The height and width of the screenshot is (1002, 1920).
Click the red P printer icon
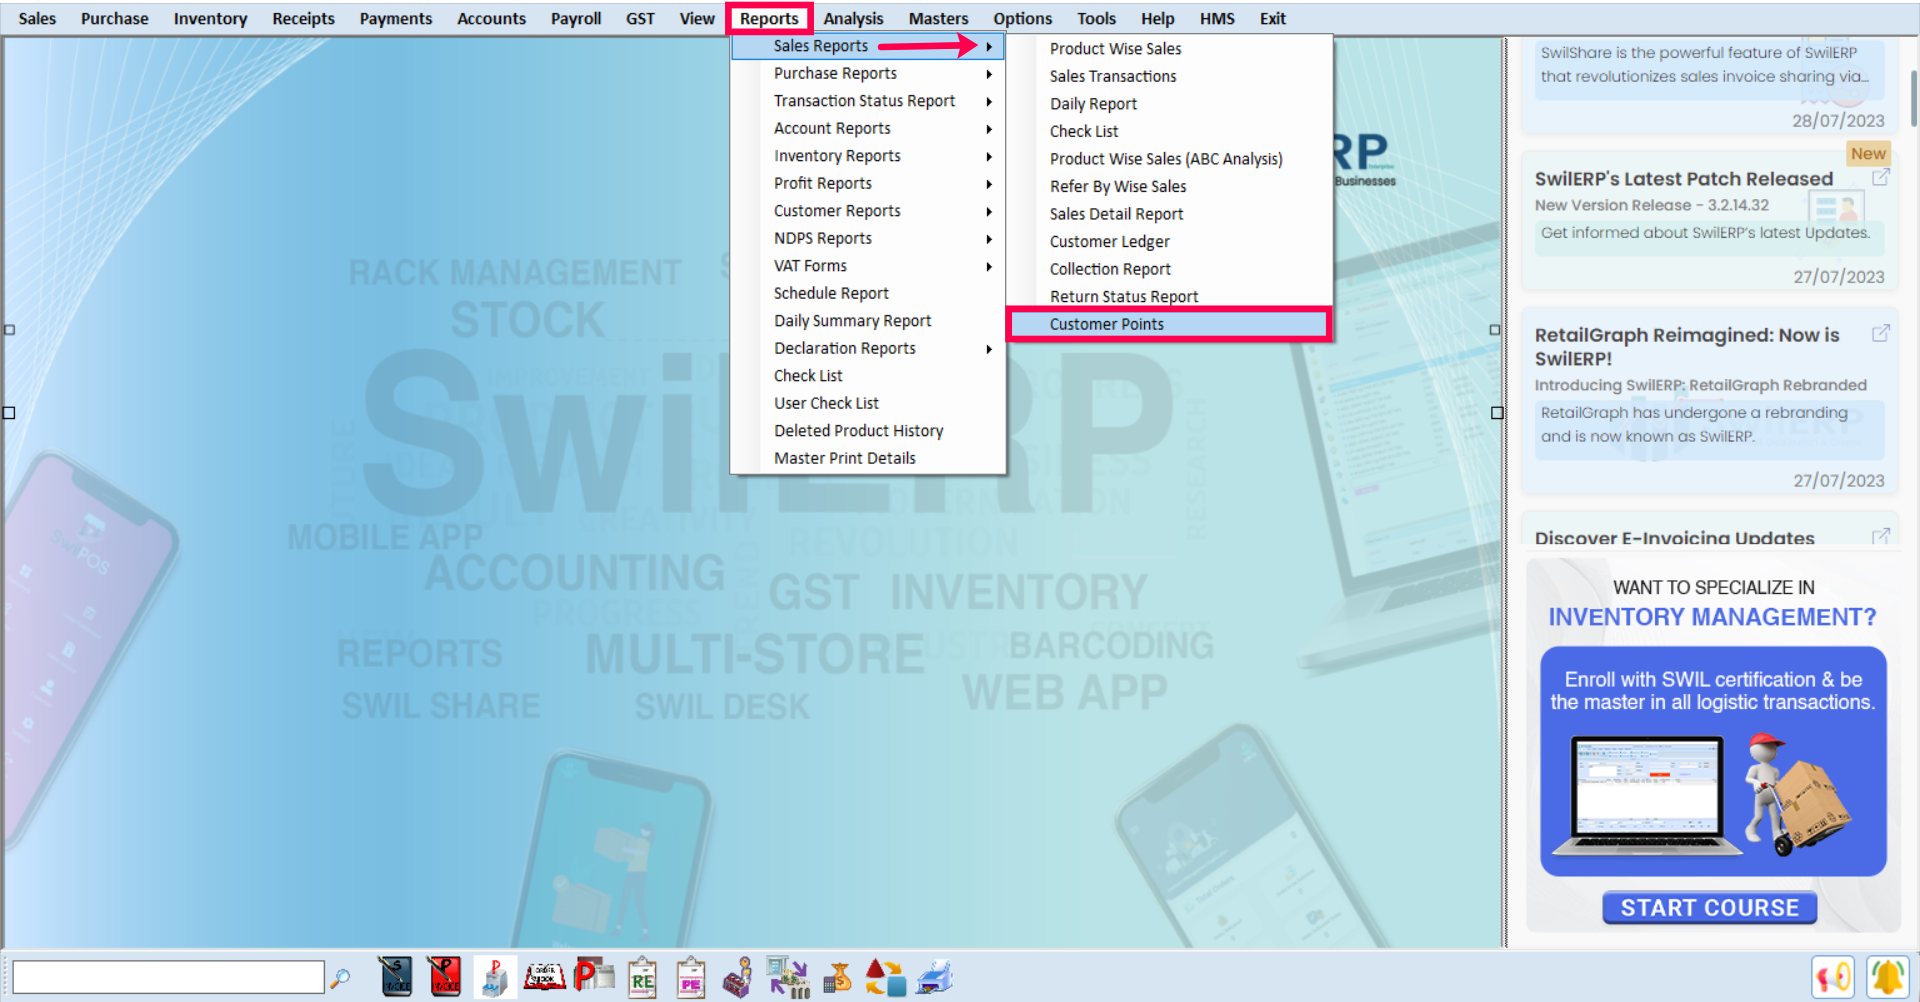[594, 976]
